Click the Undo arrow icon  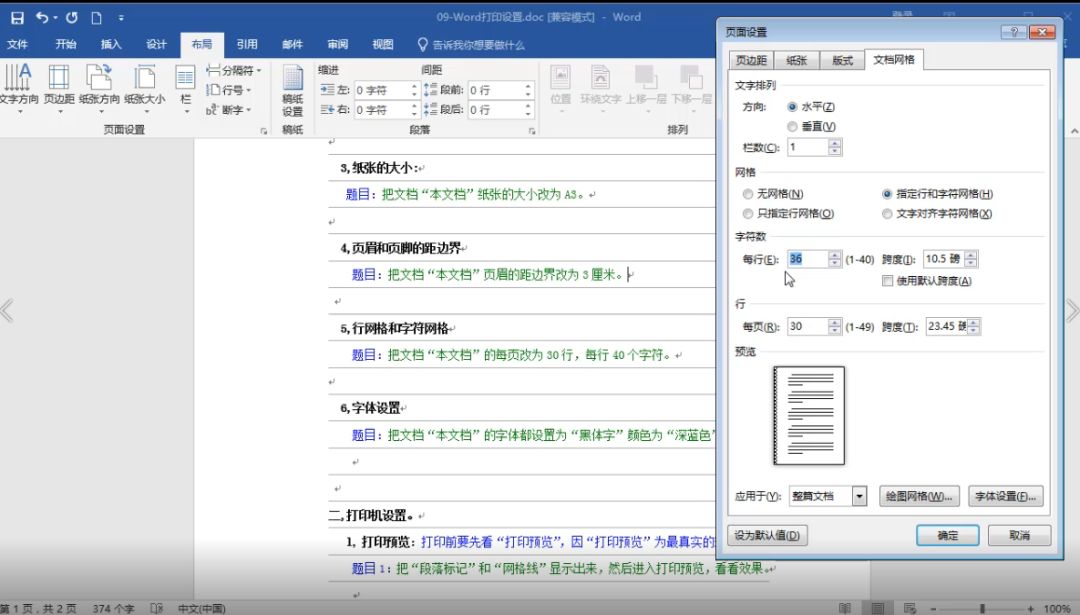click(x=42, y=17)
